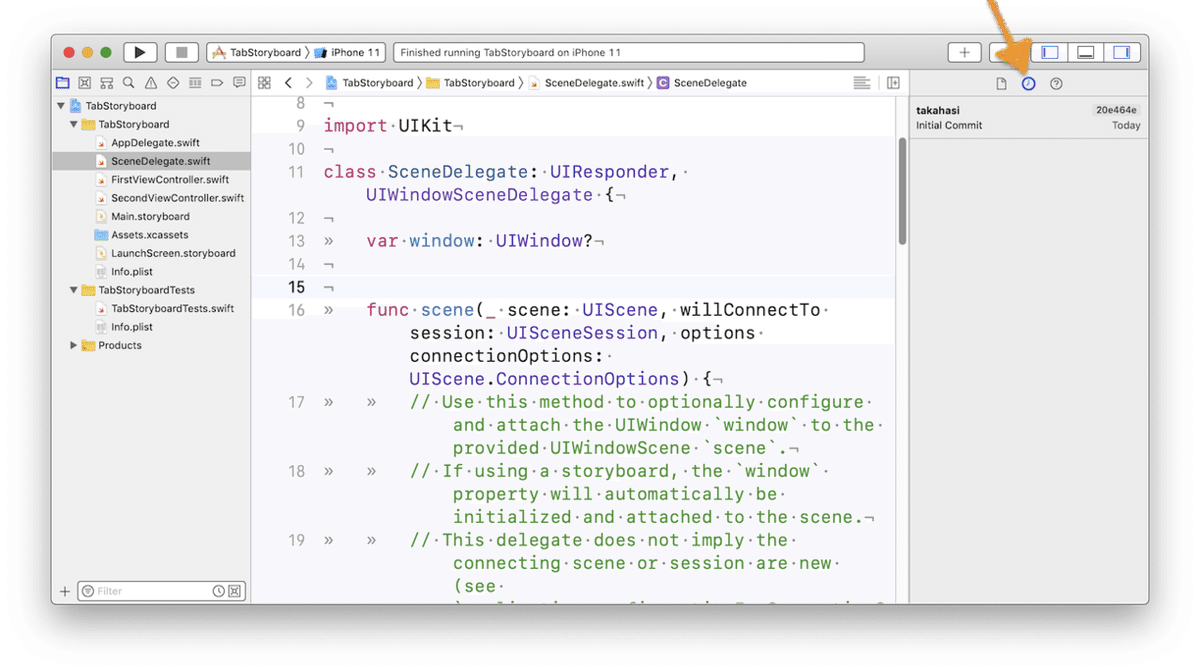The image size is (1200, 672).
Task: Show the File inspector
Action: (x=1001, y=84)
